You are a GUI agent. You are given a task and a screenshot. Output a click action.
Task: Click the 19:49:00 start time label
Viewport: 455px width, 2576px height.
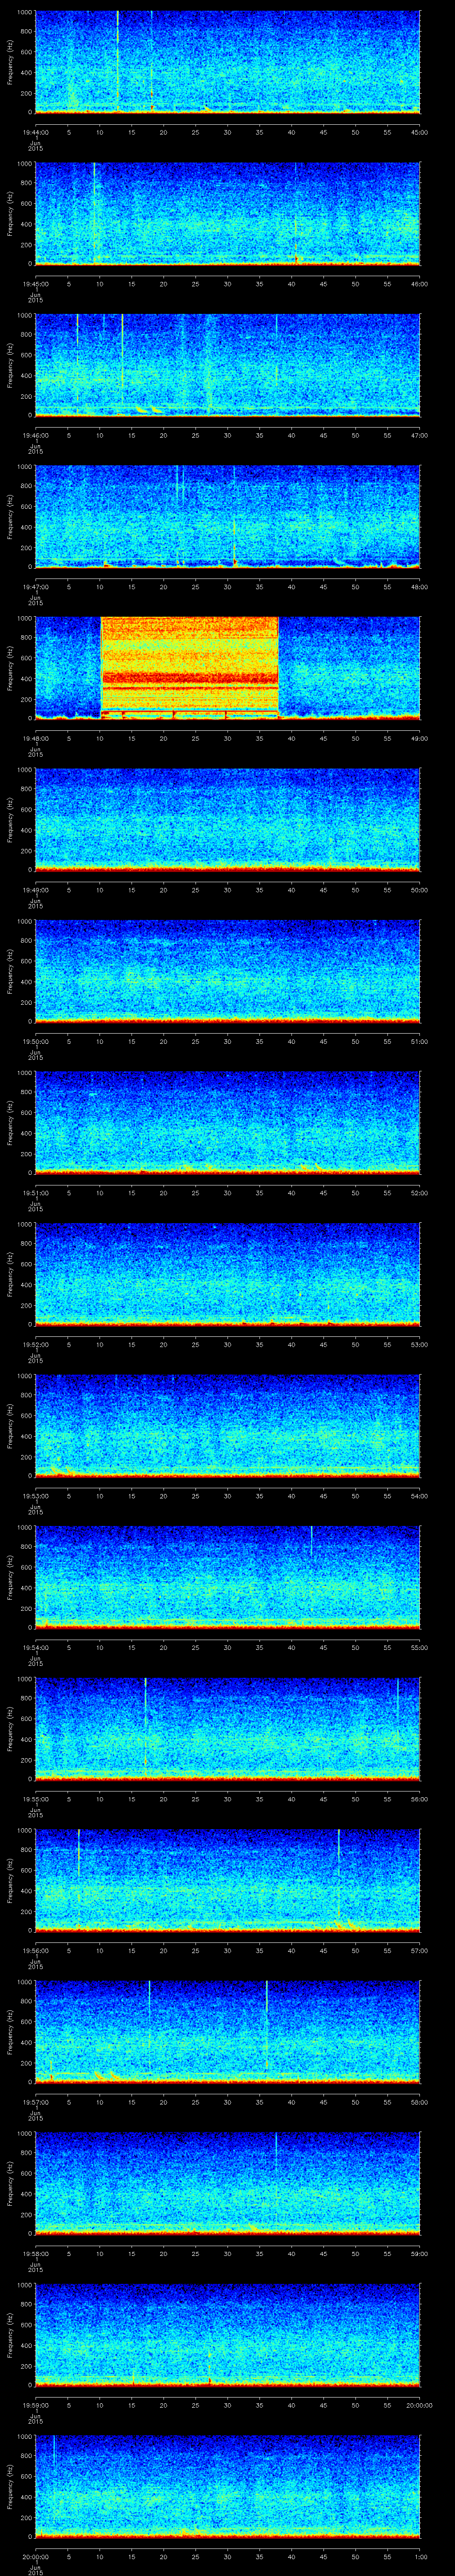36,890
